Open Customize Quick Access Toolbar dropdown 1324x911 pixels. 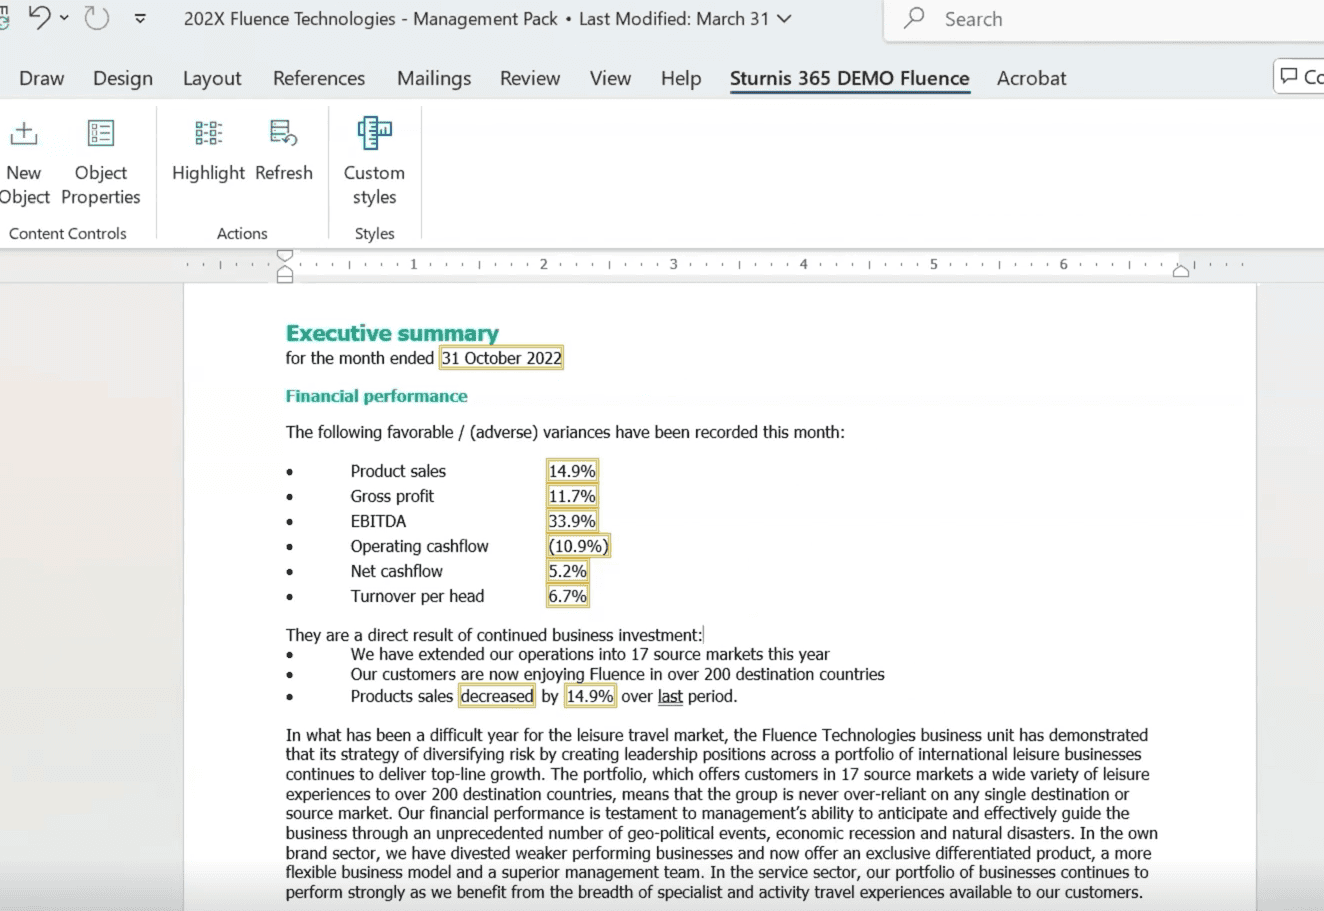tap(140, 18)
